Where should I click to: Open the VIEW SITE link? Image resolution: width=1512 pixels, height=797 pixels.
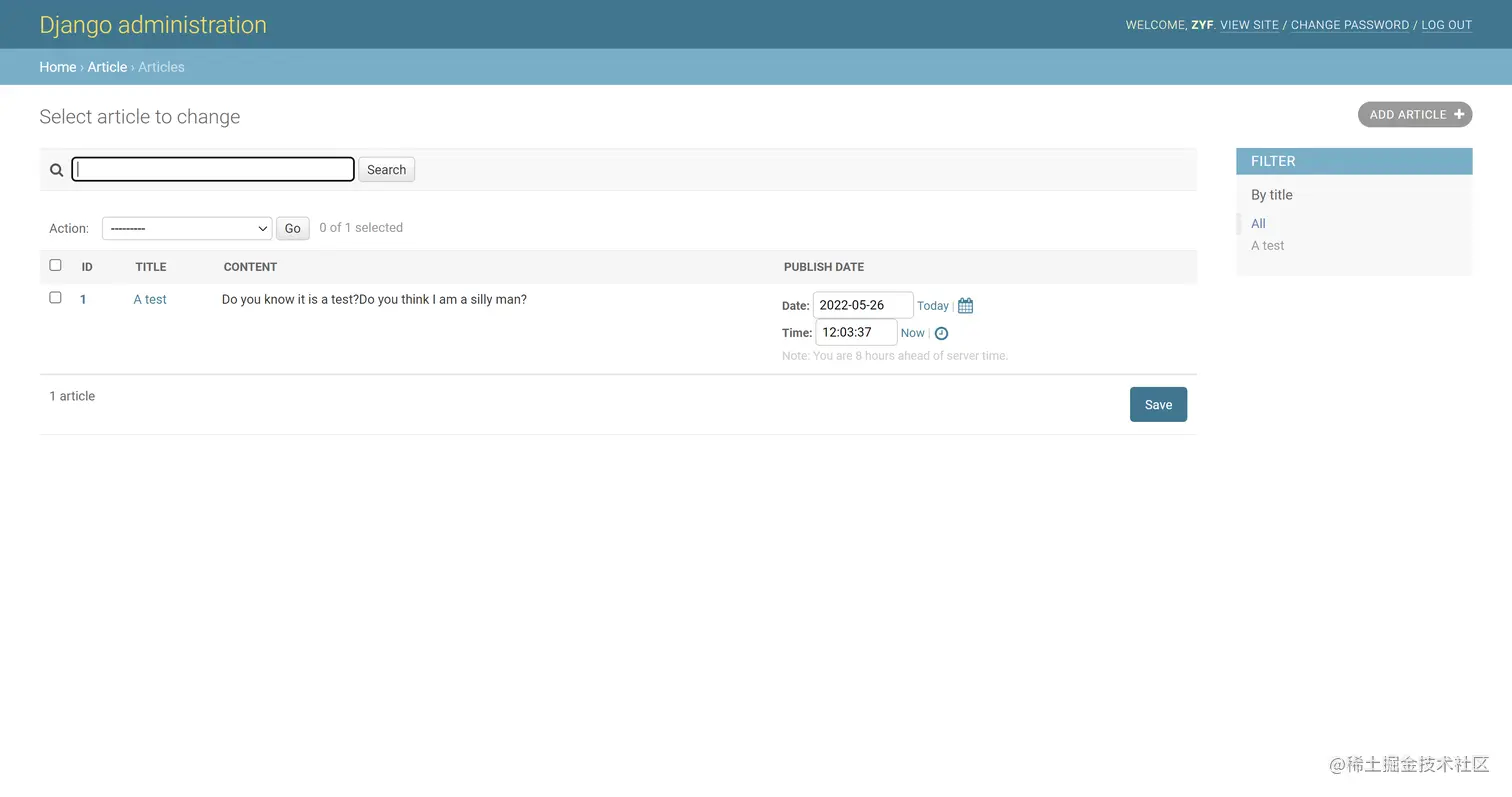click(1249, 25)
